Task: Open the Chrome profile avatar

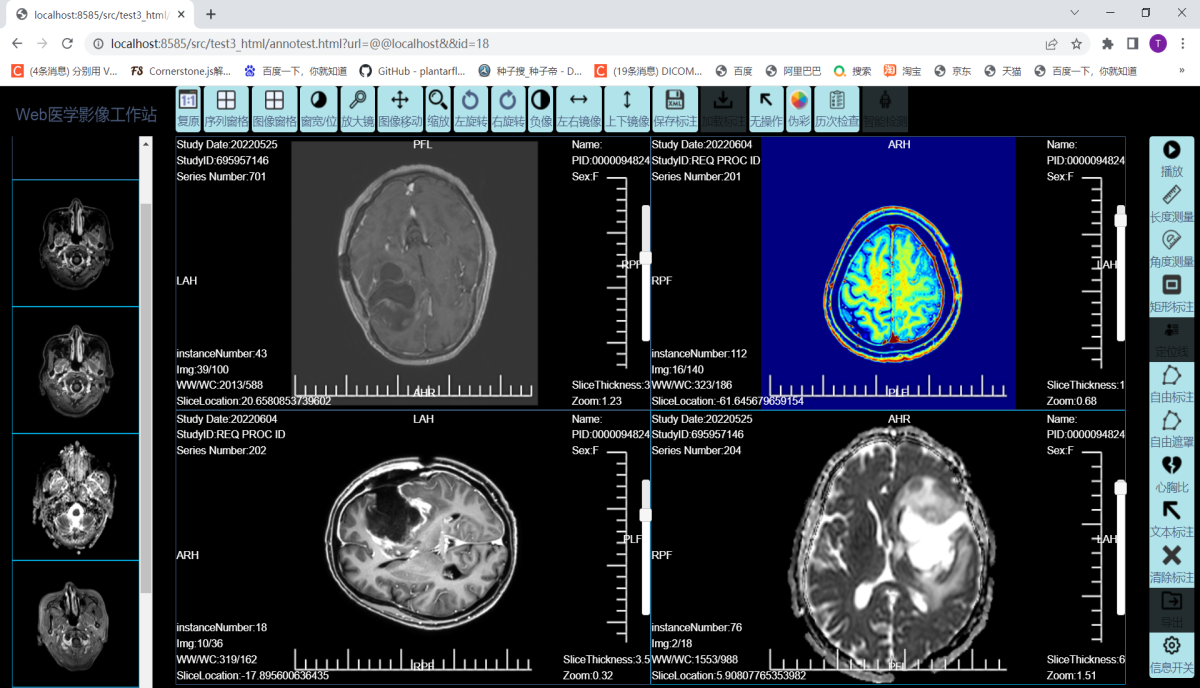Action: [x=1158, y=44]
